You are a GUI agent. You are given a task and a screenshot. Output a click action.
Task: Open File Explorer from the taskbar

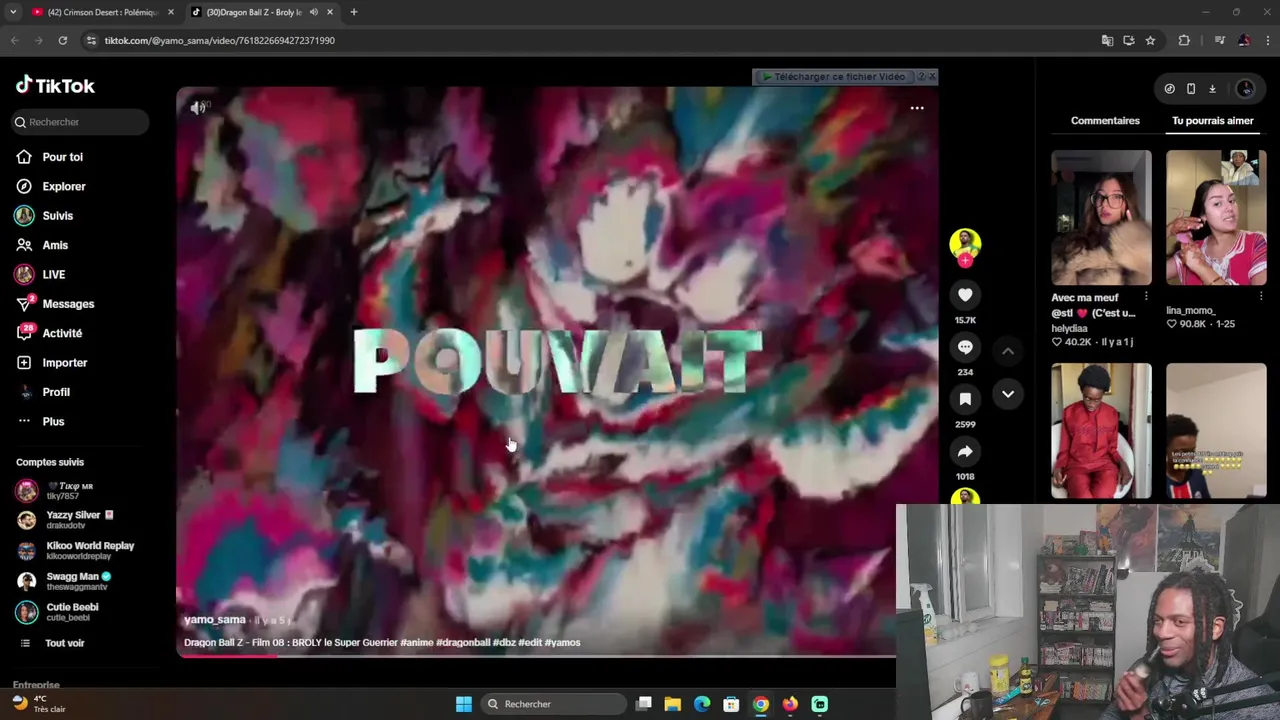(x=673, y=704)
